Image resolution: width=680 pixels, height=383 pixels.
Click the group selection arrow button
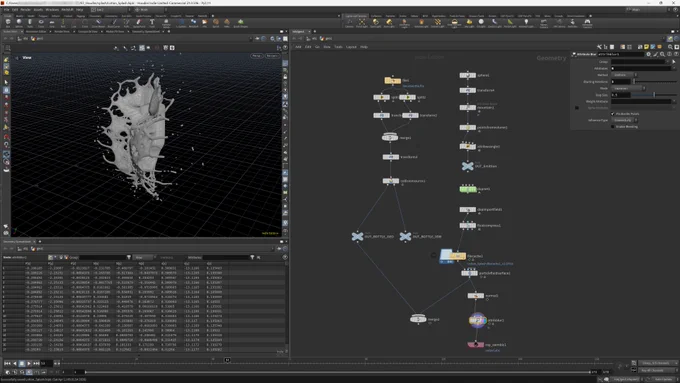[673, 62]
